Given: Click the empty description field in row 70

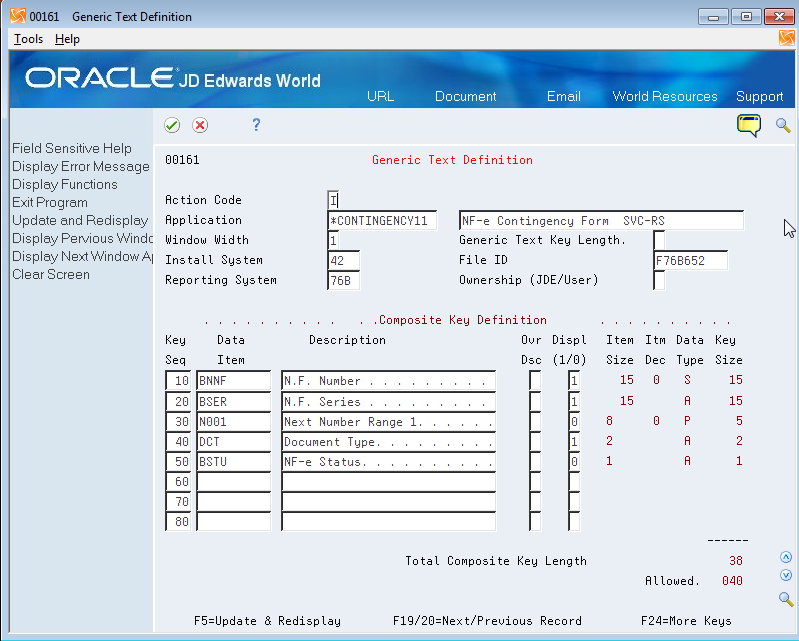Looking at the screenshot, I should pos(389,501).
